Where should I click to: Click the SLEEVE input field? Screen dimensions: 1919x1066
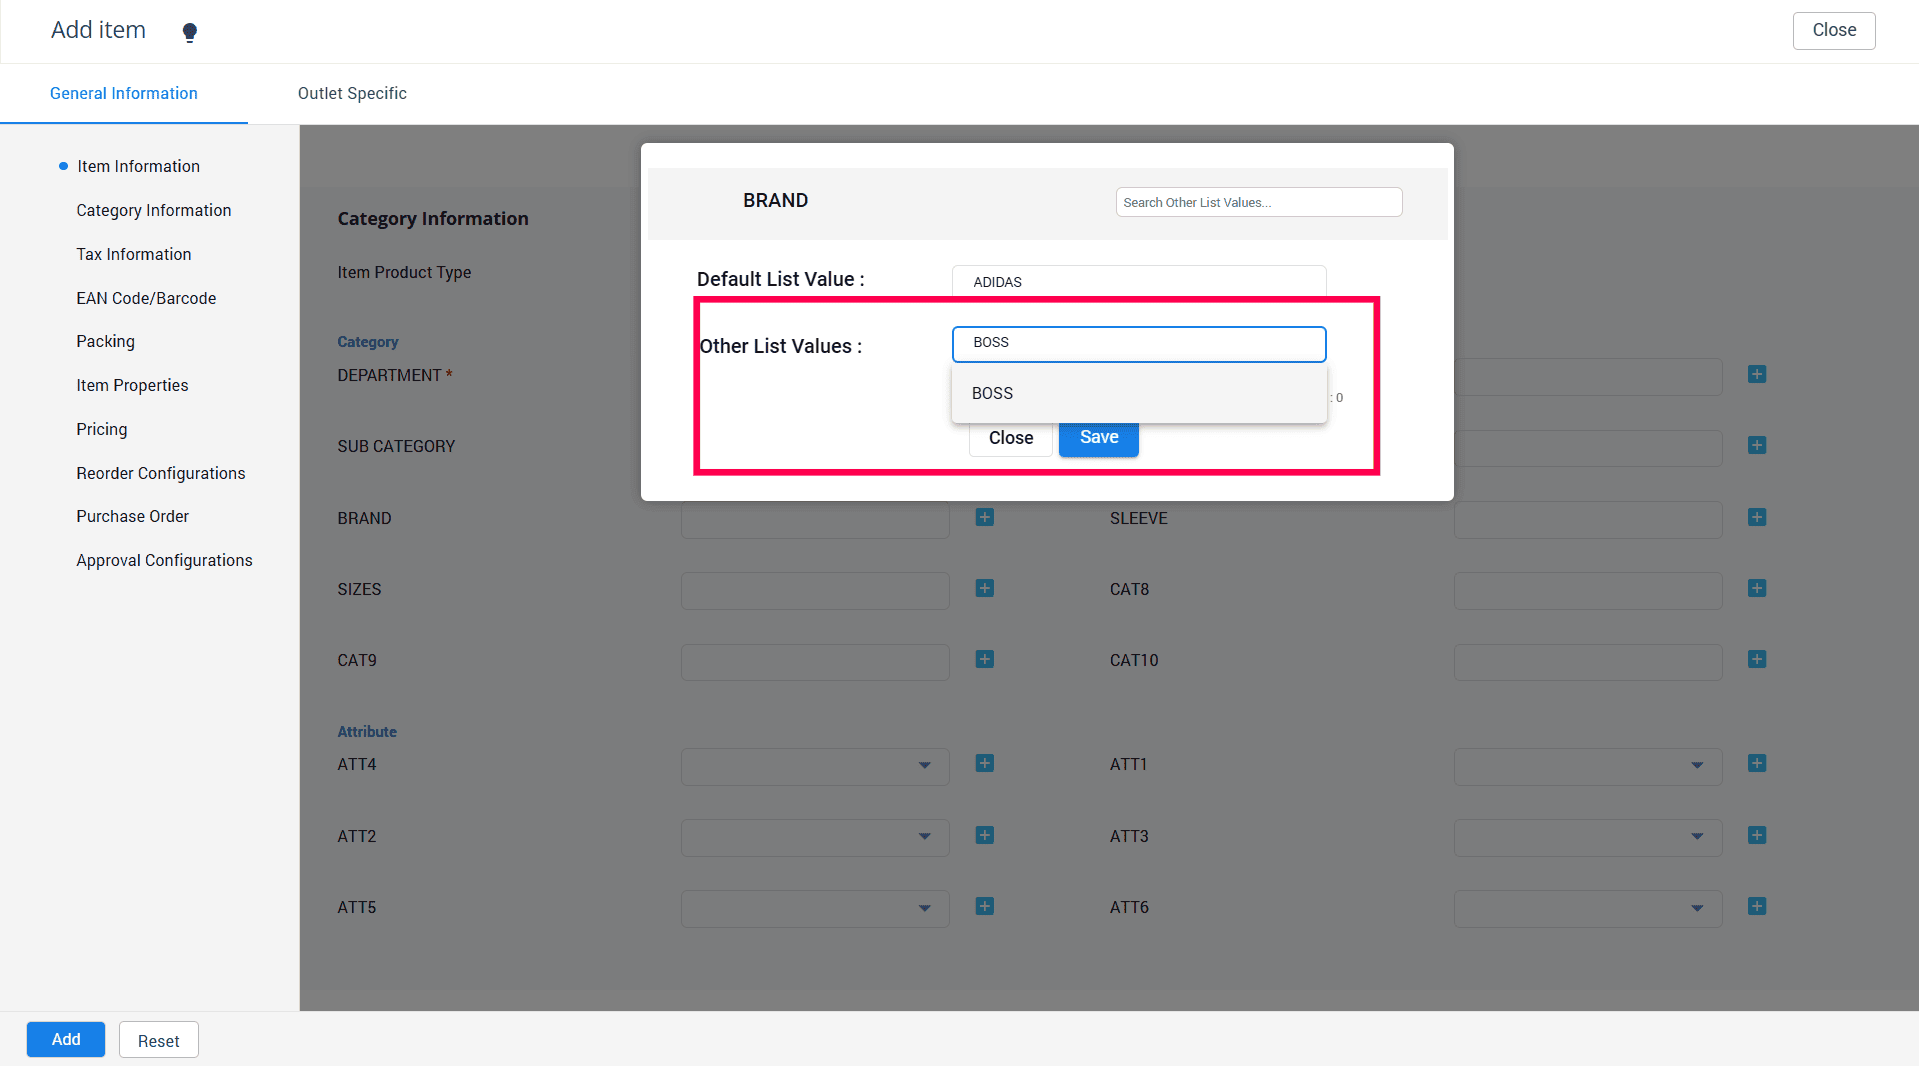1588,520
